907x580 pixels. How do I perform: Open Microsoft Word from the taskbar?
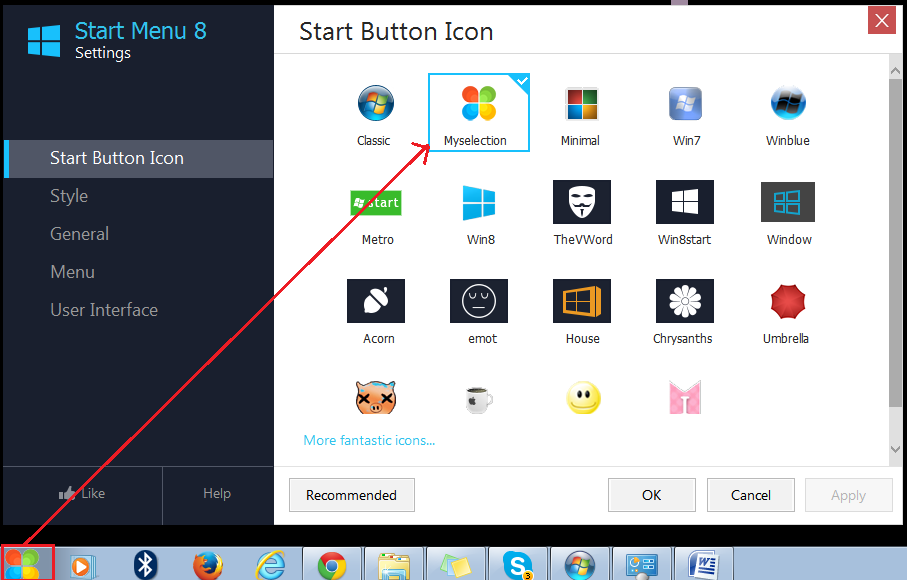tap(703, 564)
